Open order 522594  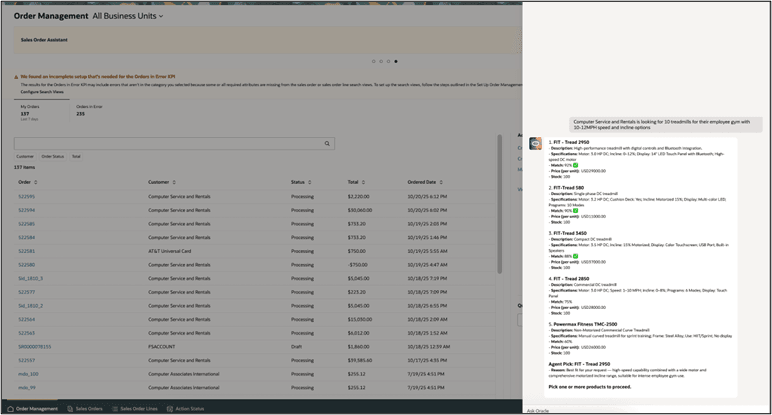tap(27, 210)
